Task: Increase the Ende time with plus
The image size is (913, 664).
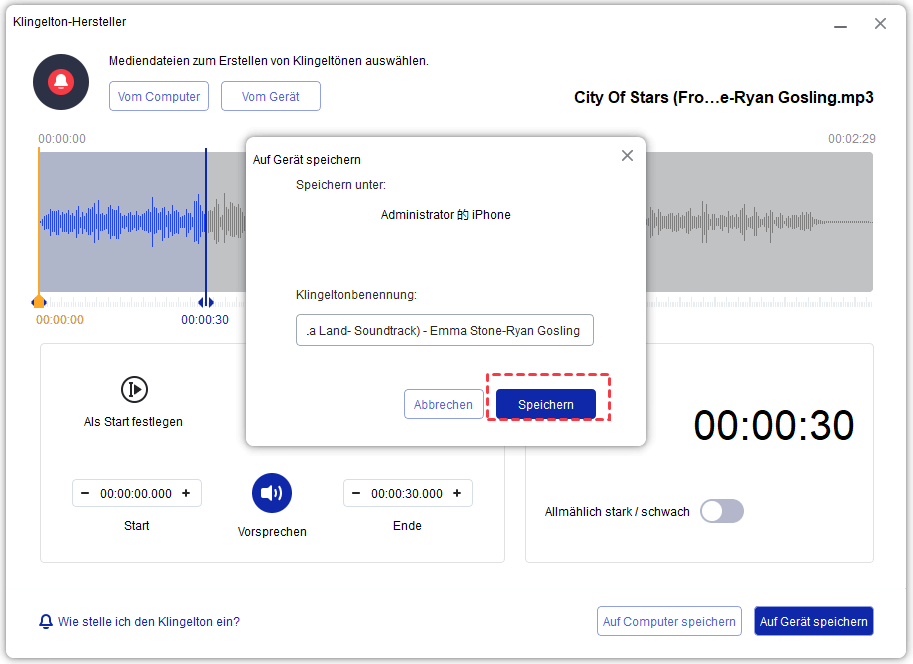Action: pyautogui.click(x=457, y=493)
